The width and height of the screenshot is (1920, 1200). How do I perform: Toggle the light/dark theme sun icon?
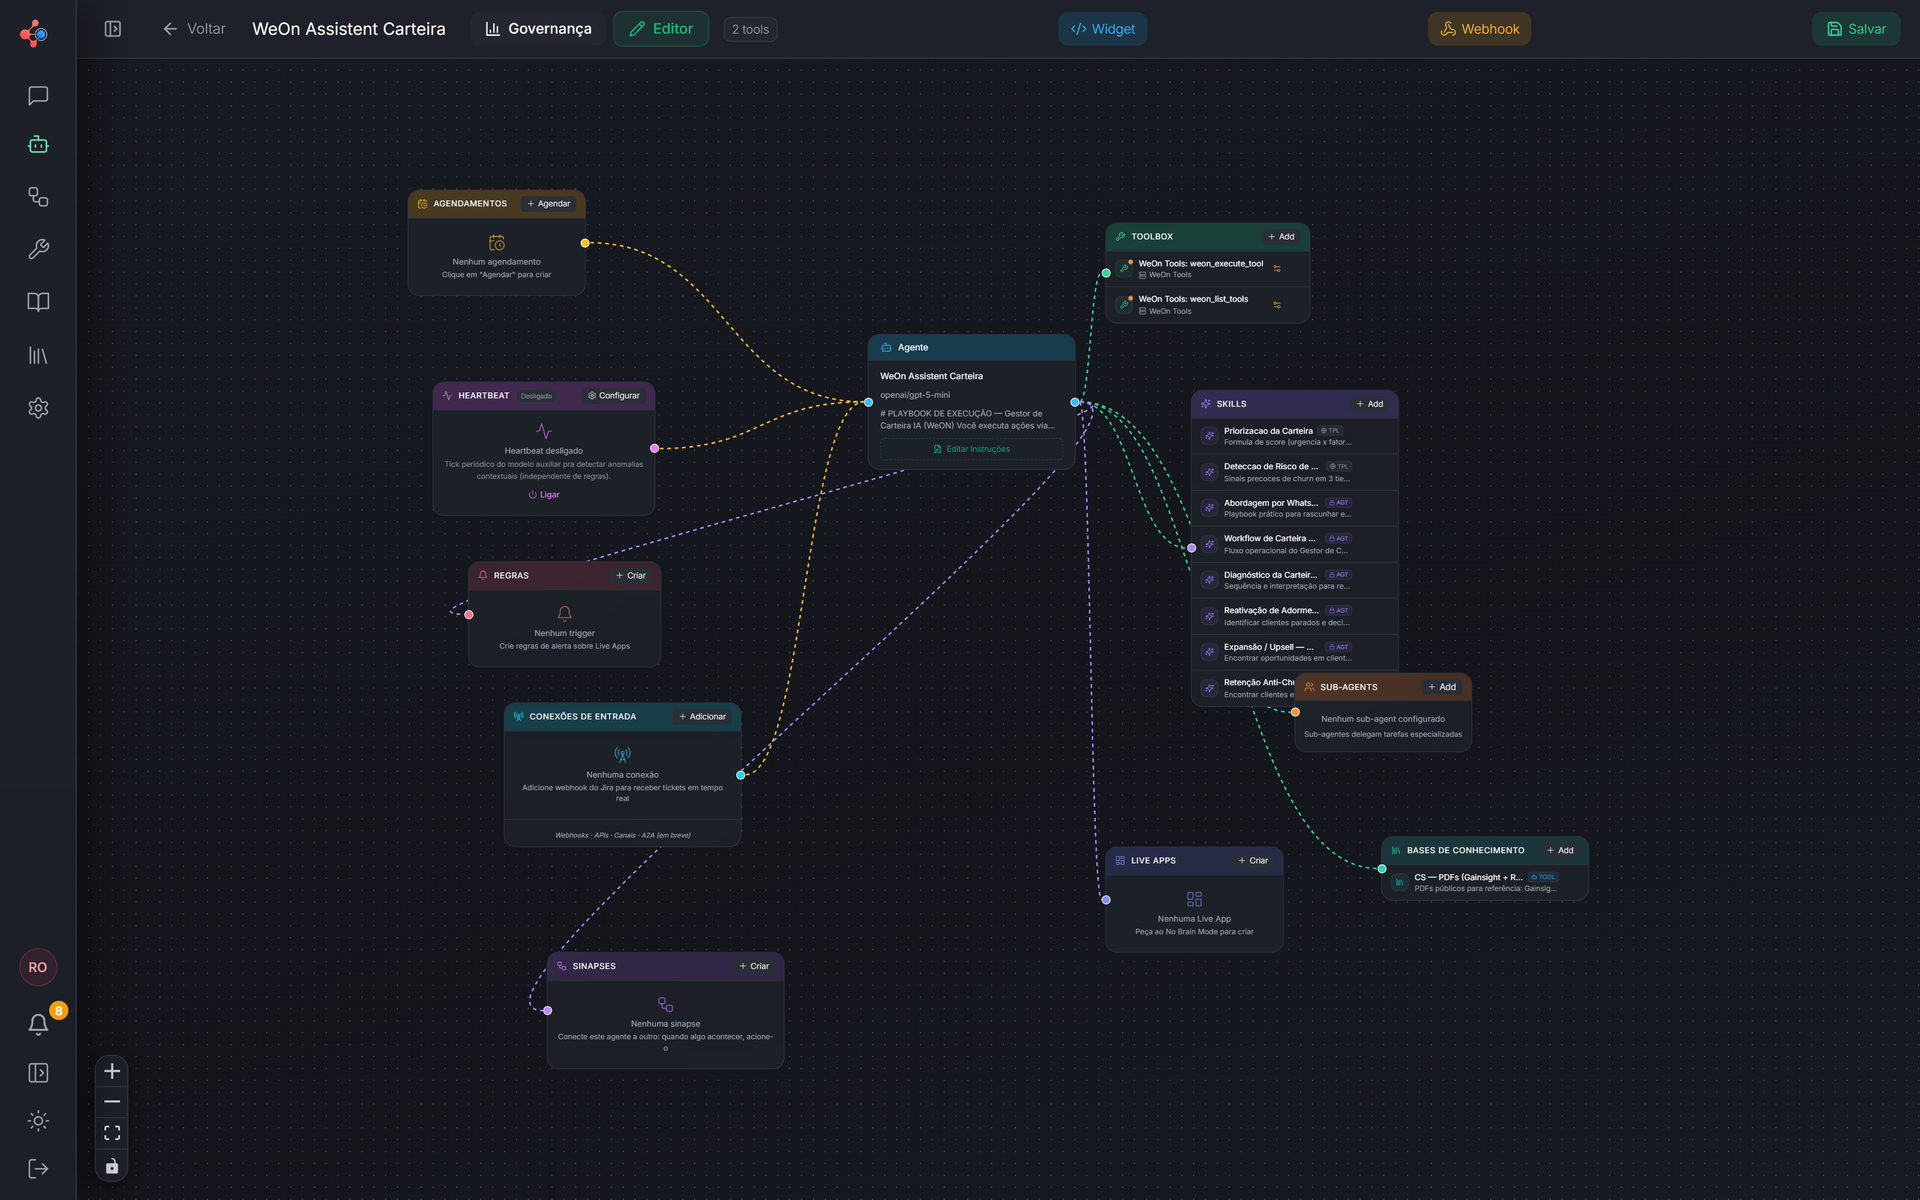[x=38, y=1121]
